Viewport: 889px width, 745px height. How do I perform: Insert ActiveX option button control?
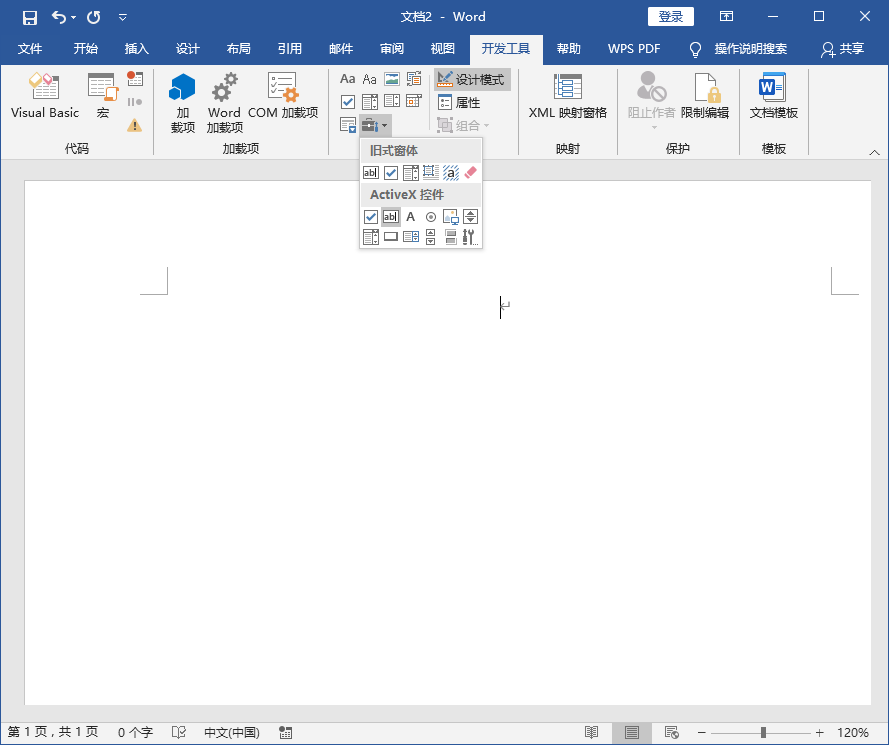pyautogui.click(x=431, y=217)
